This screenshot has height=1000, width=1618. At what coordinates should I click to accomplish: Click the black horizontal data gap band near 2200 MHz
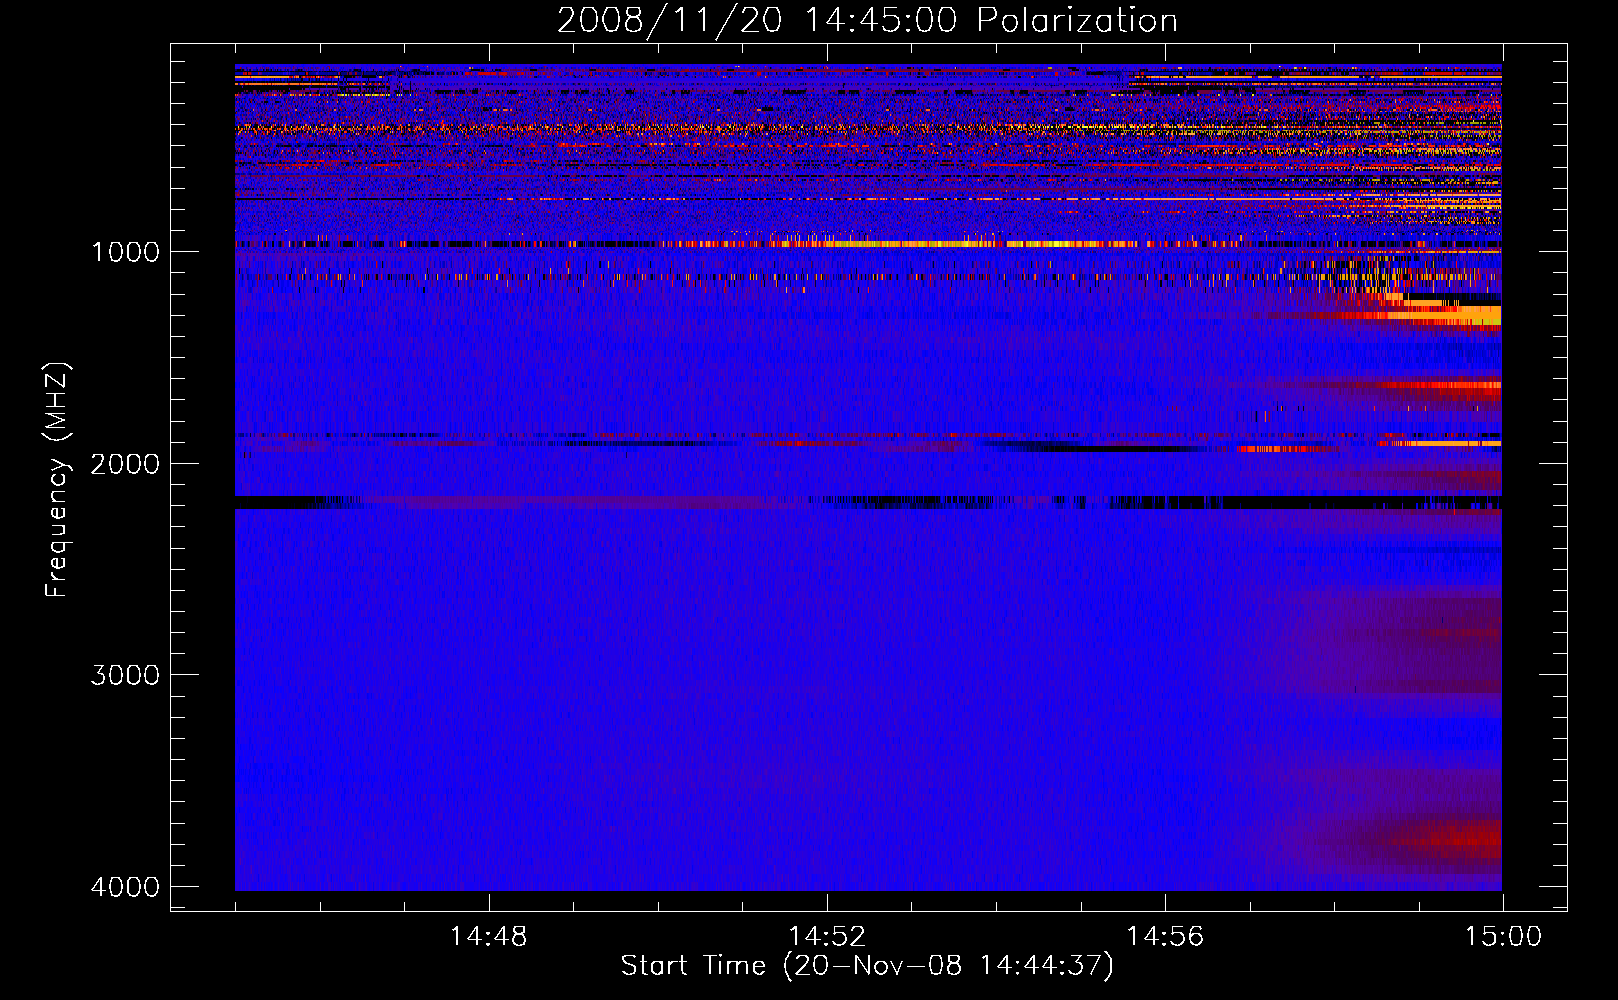pos(868,502)
